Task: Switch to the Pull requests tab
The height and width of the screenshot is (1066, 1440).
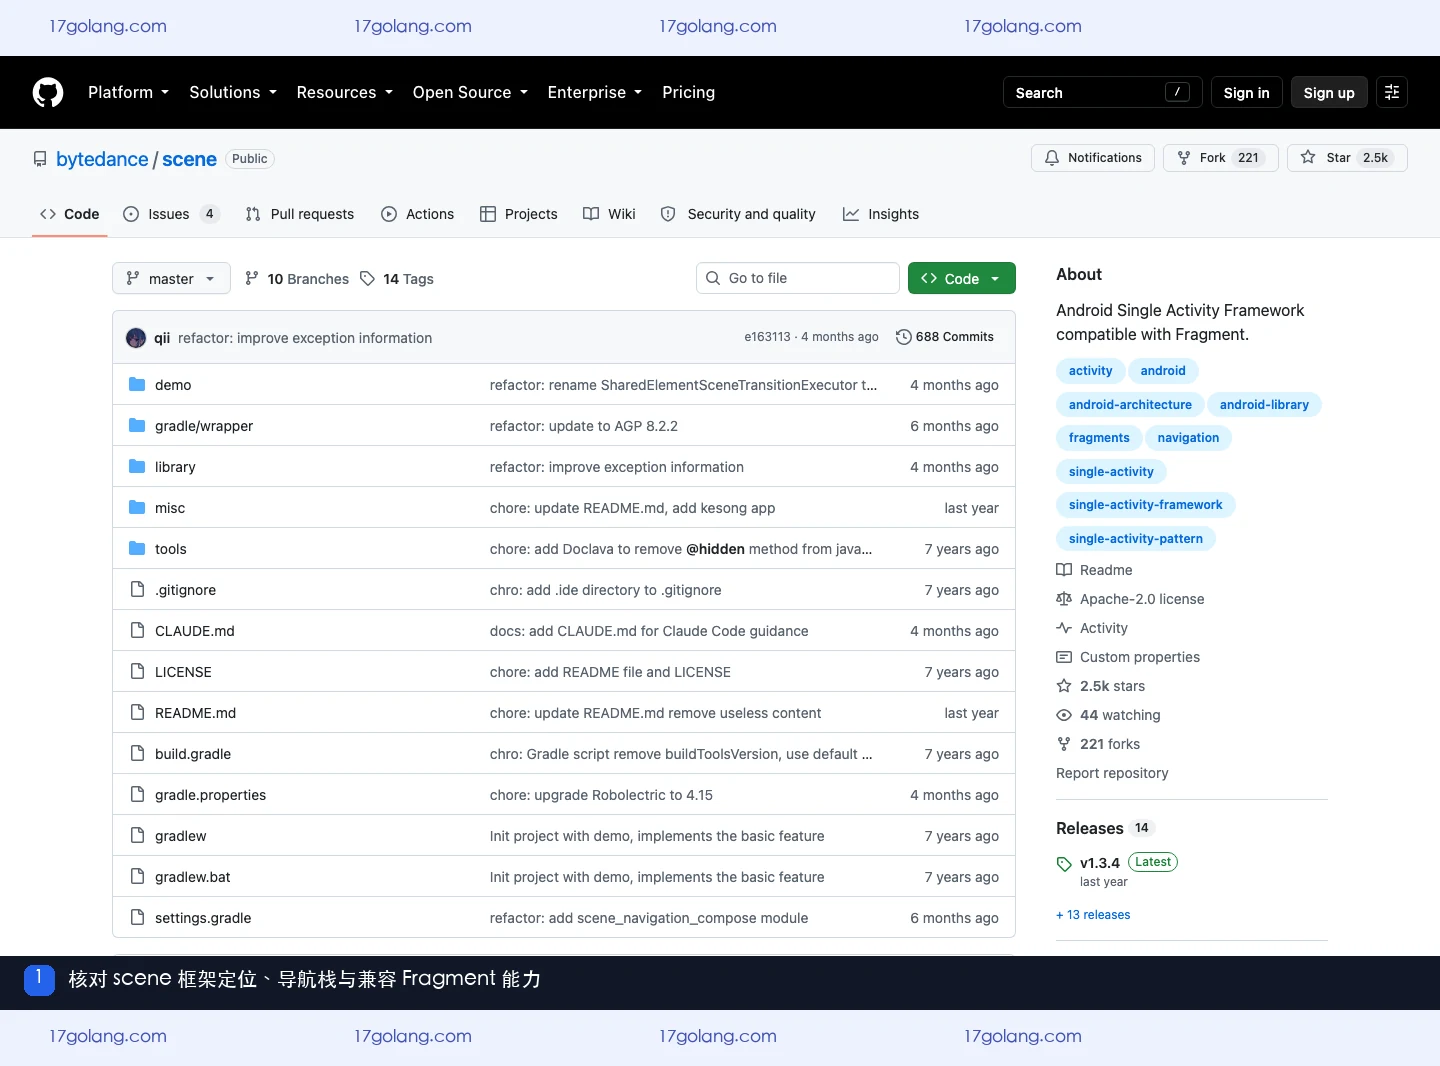Action: tap(299, 214)
